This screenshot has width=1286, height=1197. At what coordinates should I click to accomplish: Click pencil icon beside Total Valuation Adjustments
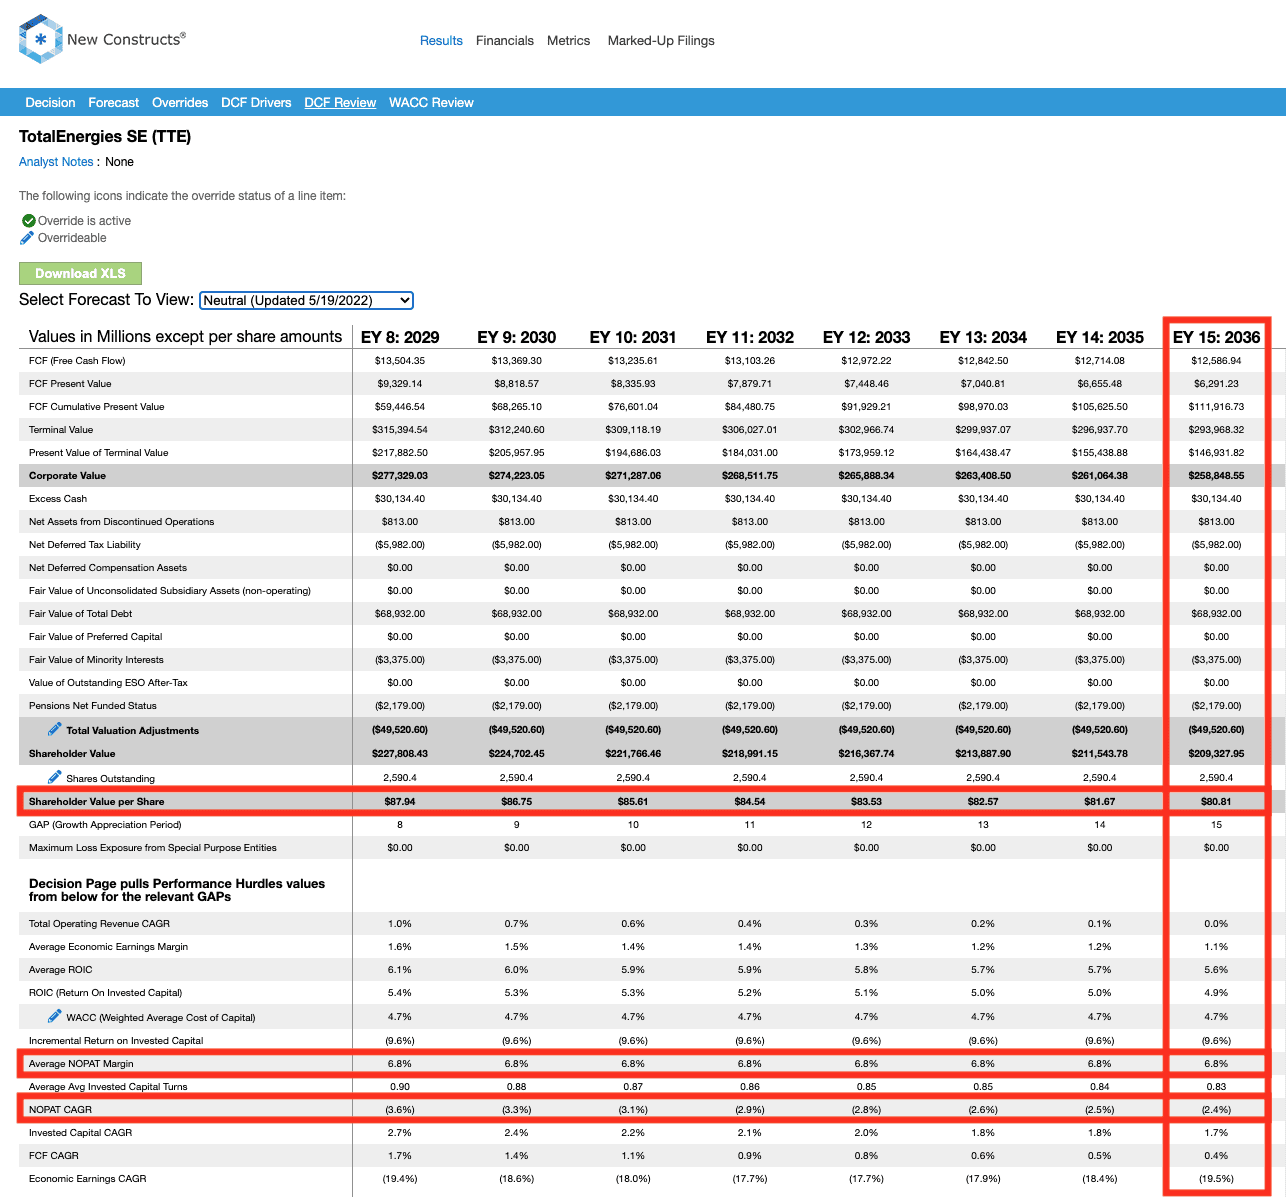(x=55, y=729)
